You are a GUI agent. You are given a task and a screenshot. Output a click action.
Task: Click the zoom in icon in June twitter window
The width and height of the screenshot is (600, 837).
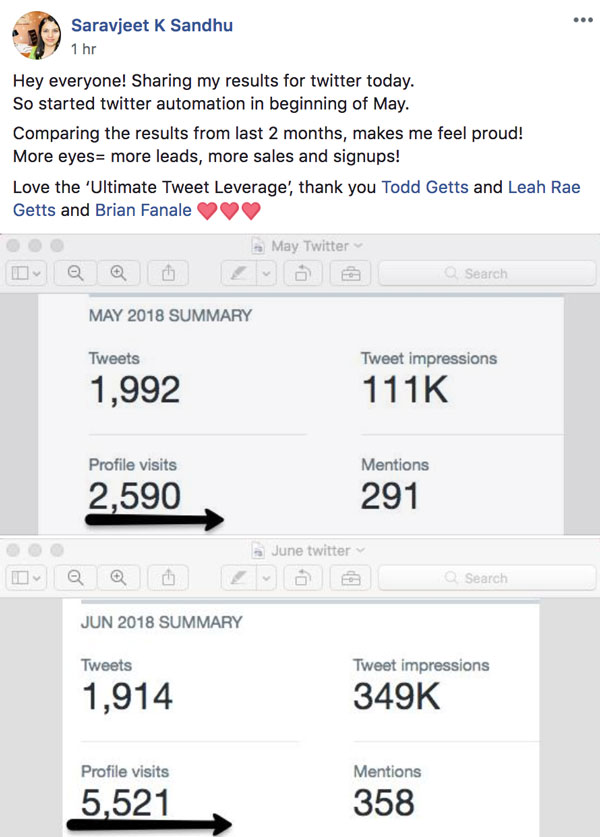[x=119, y=578]
